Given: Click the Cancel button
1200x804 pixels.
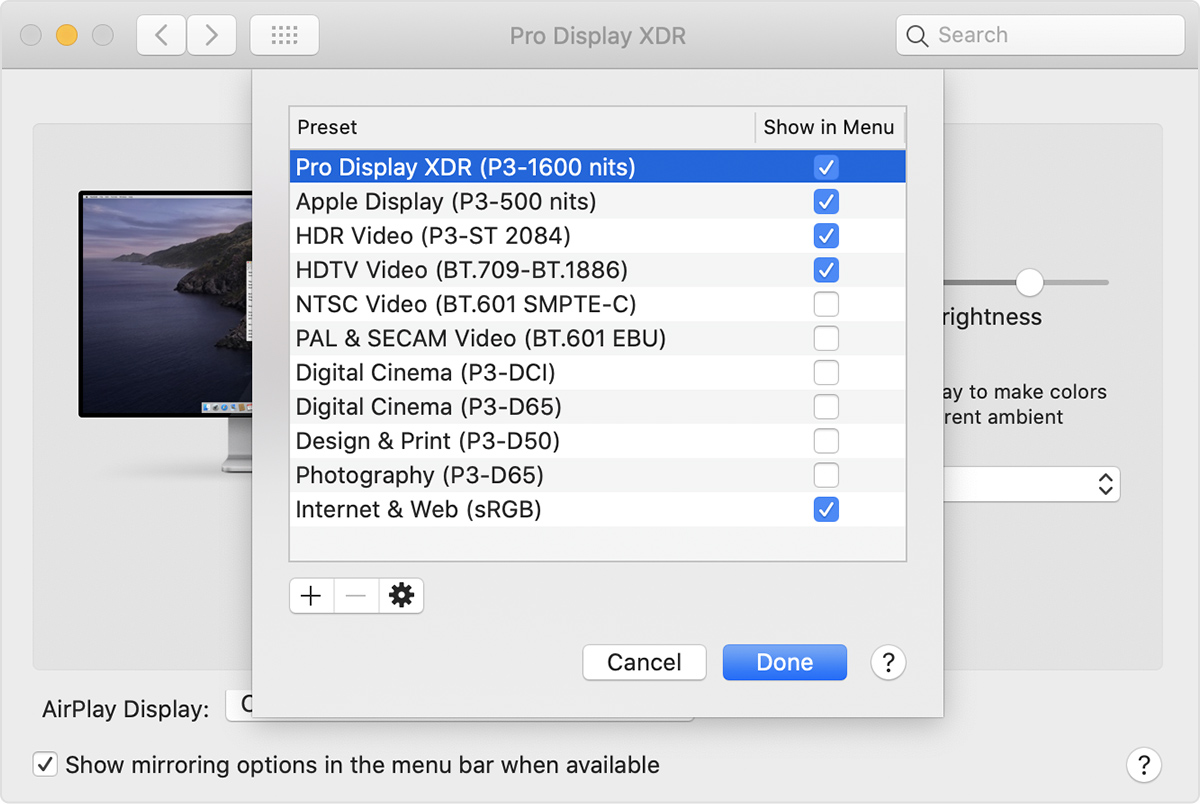Looking at the screenshot, I should click(x=644, y=662).
